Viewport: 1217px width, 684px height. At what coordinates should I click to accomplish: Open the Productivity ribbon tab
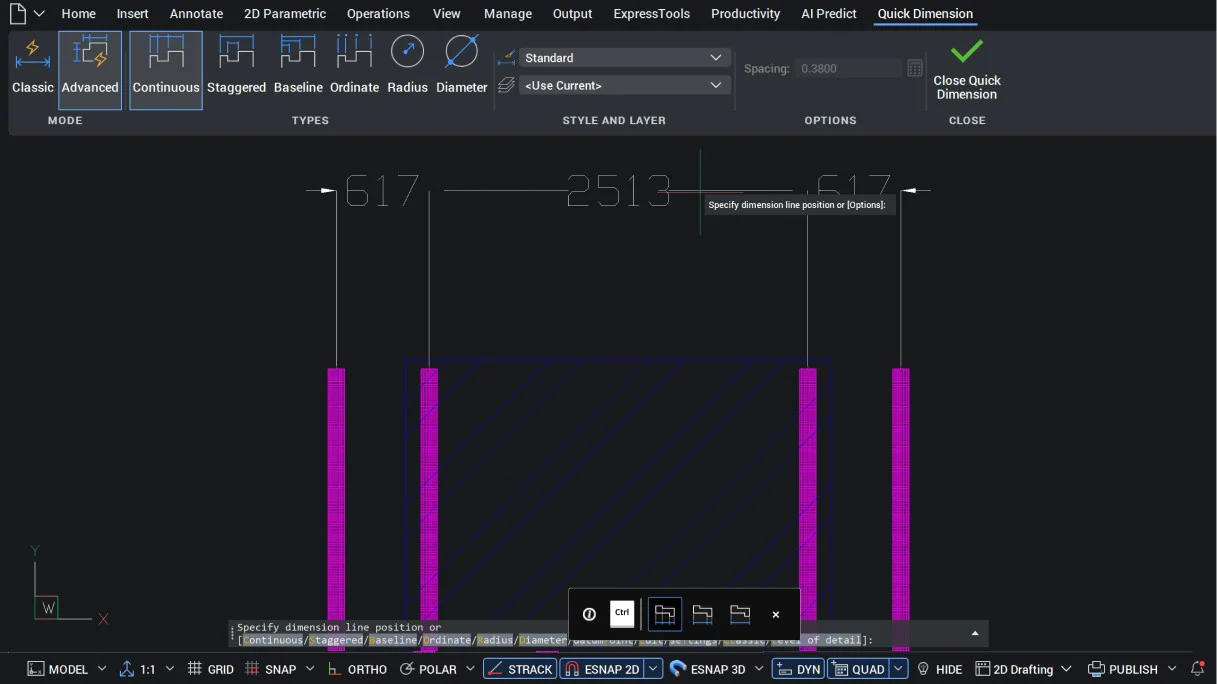click(x=746, y=14)
